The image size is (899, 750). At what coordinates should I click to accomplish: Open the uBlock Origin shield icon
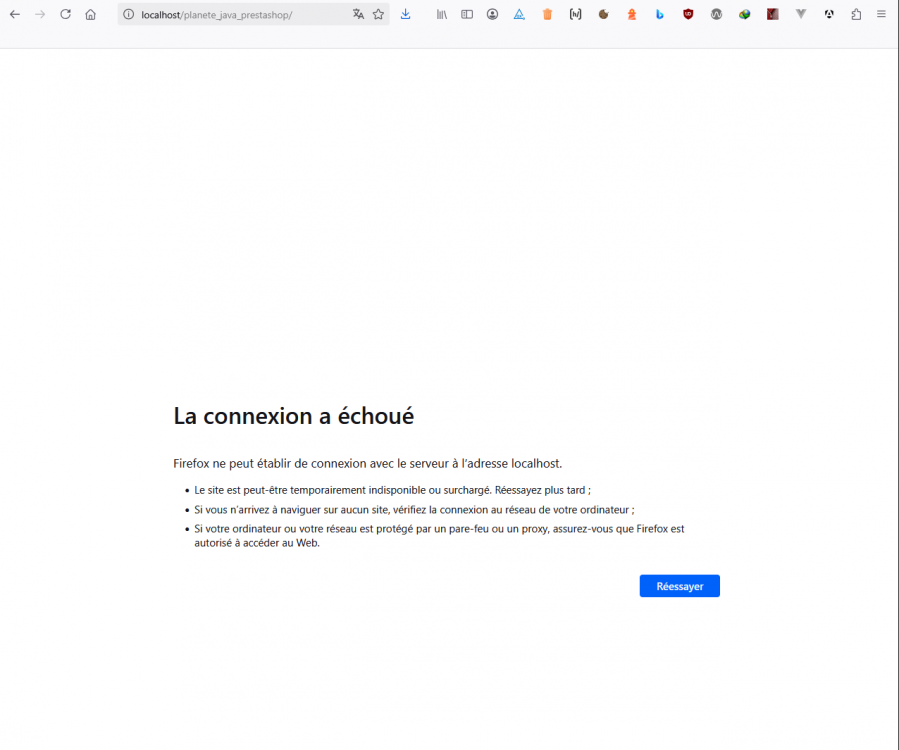[688, 14]
